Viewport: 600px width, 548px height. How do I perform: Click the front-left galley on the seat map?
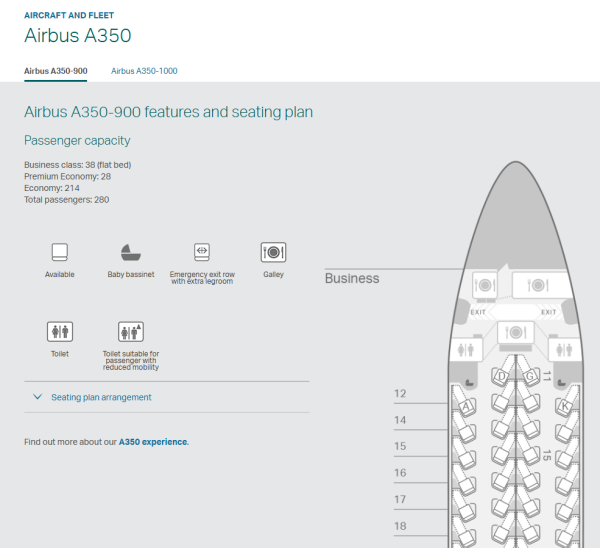[484, 286]
